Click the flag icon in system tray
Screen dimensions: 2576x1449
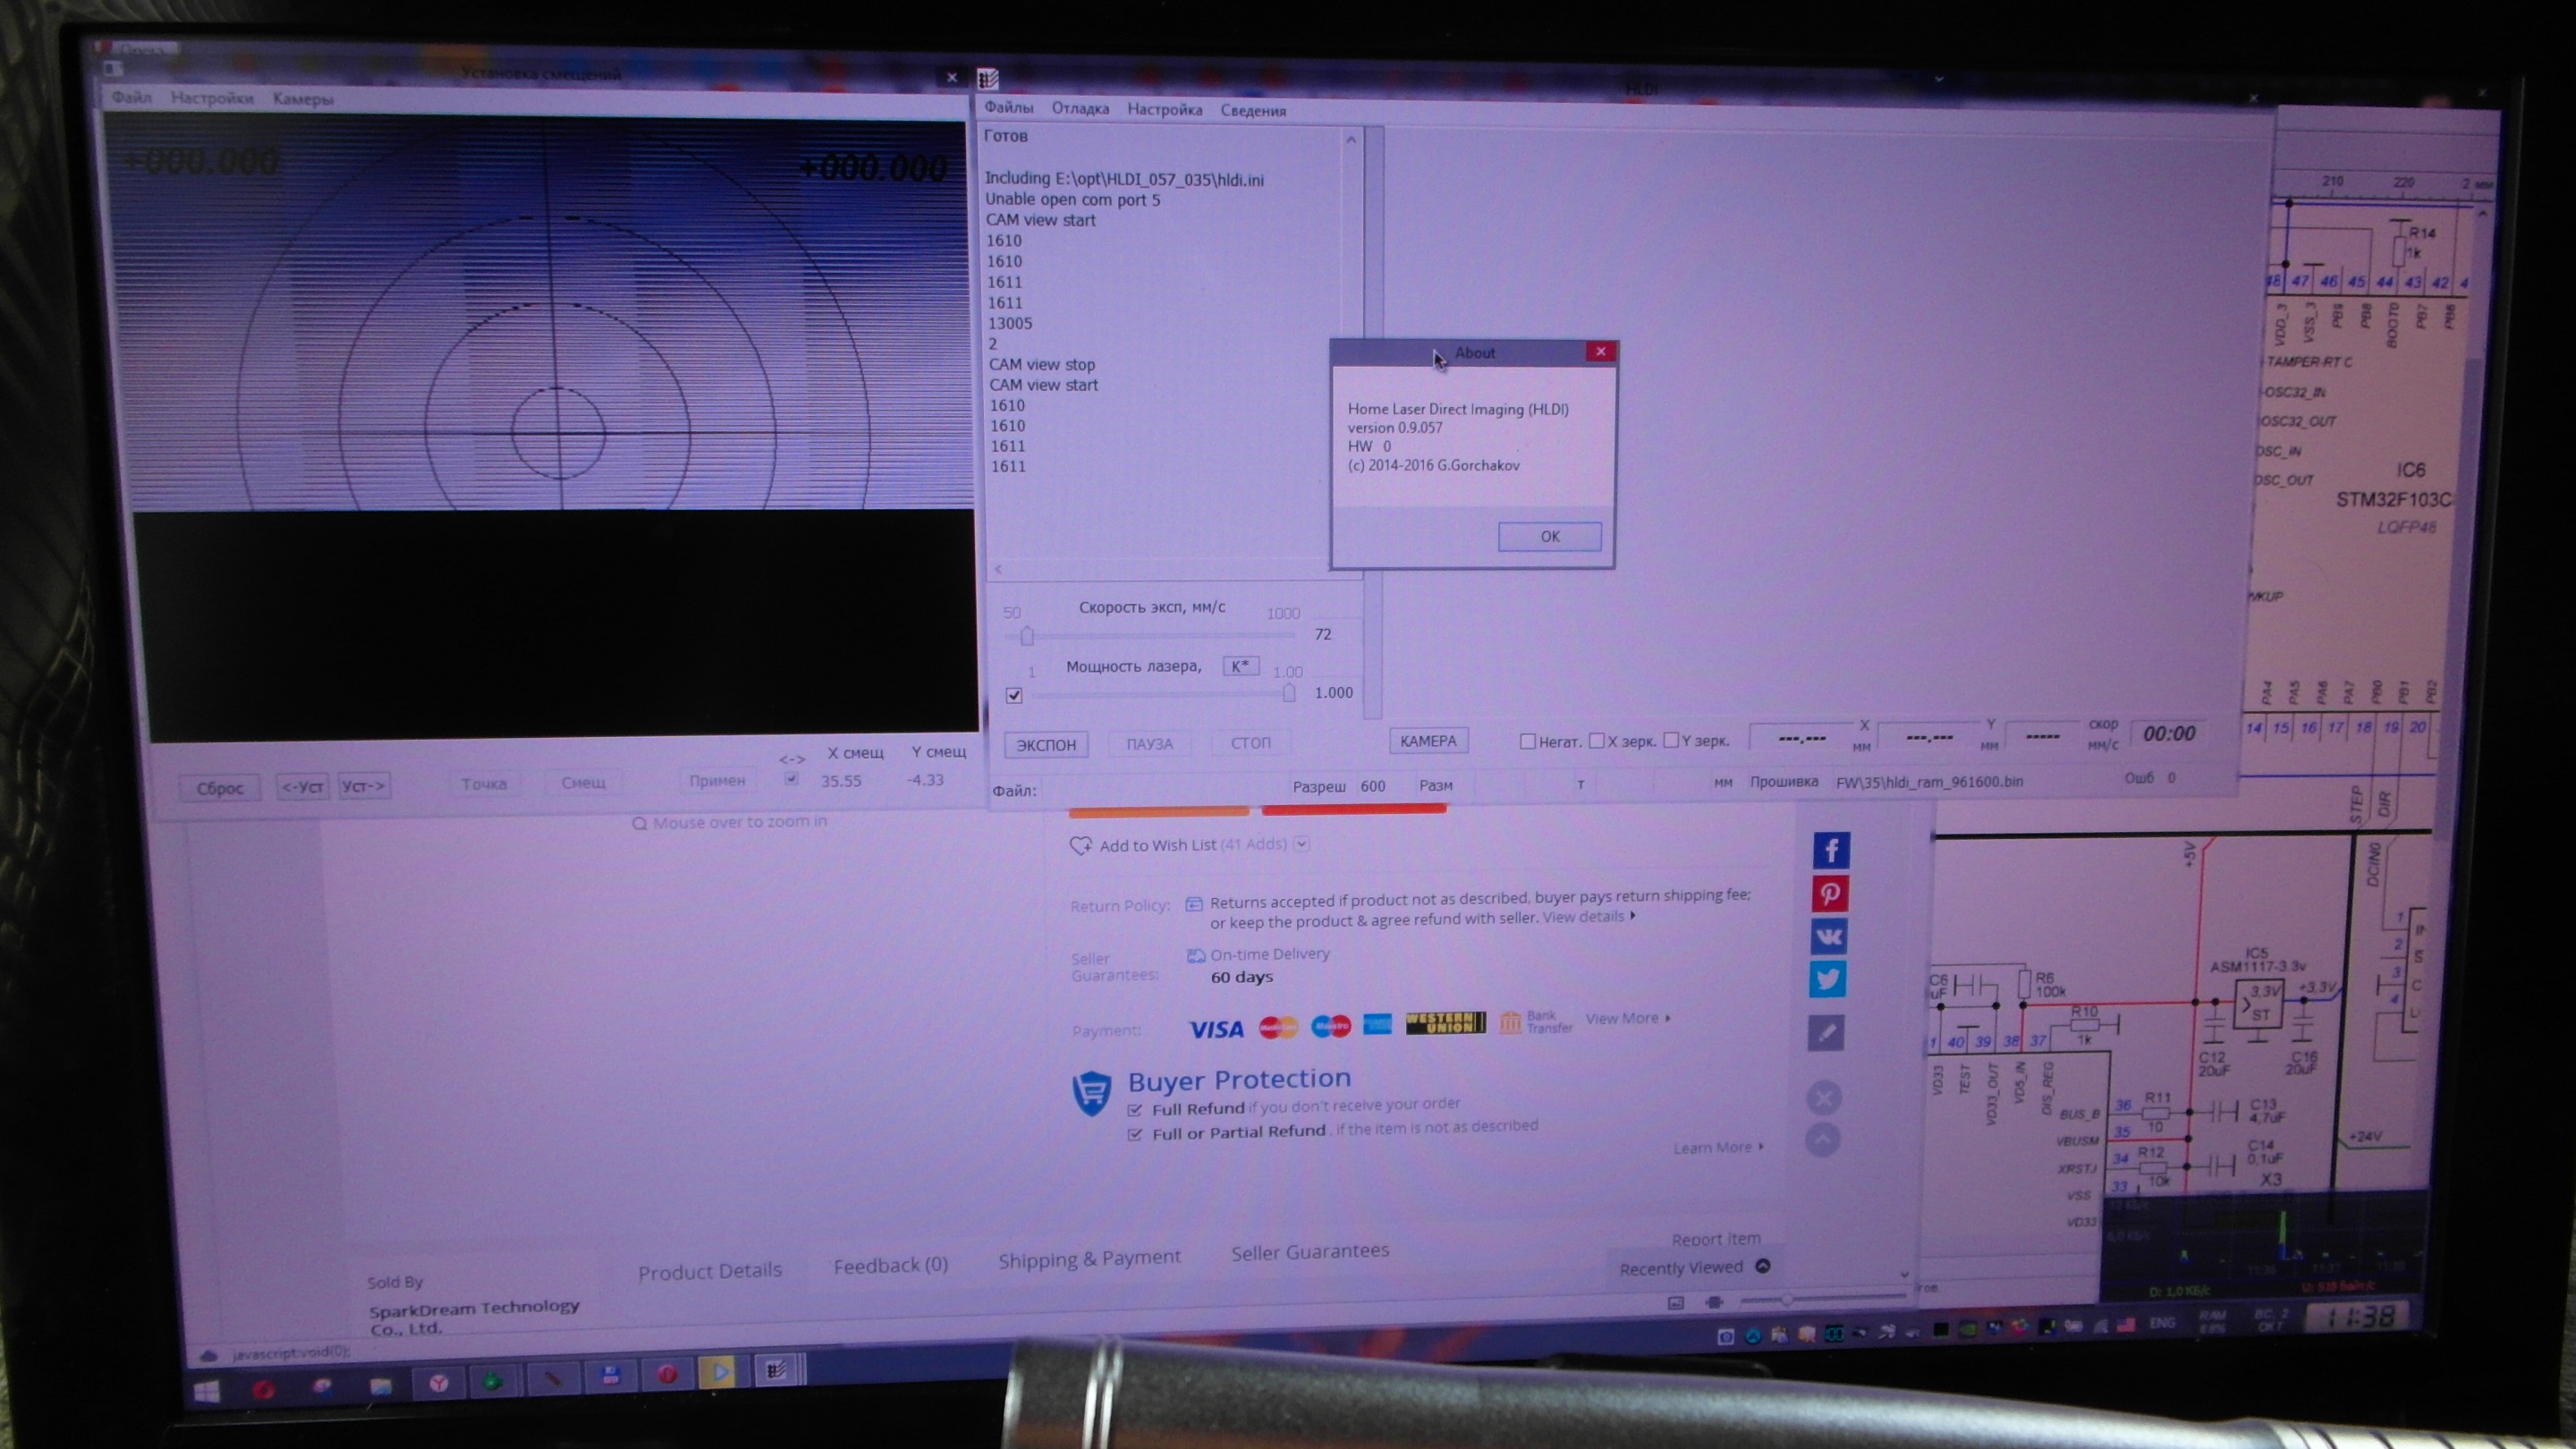tap(2126, 1324)
